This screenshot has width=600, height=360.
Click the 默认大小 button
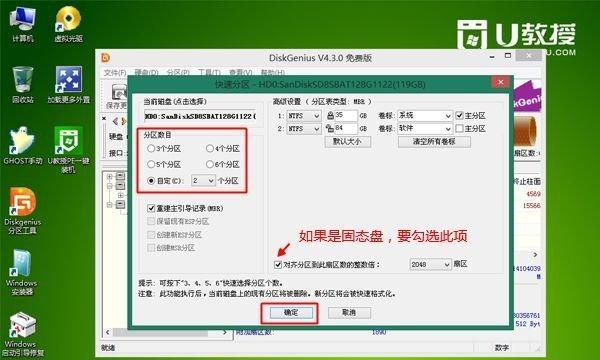347,142
